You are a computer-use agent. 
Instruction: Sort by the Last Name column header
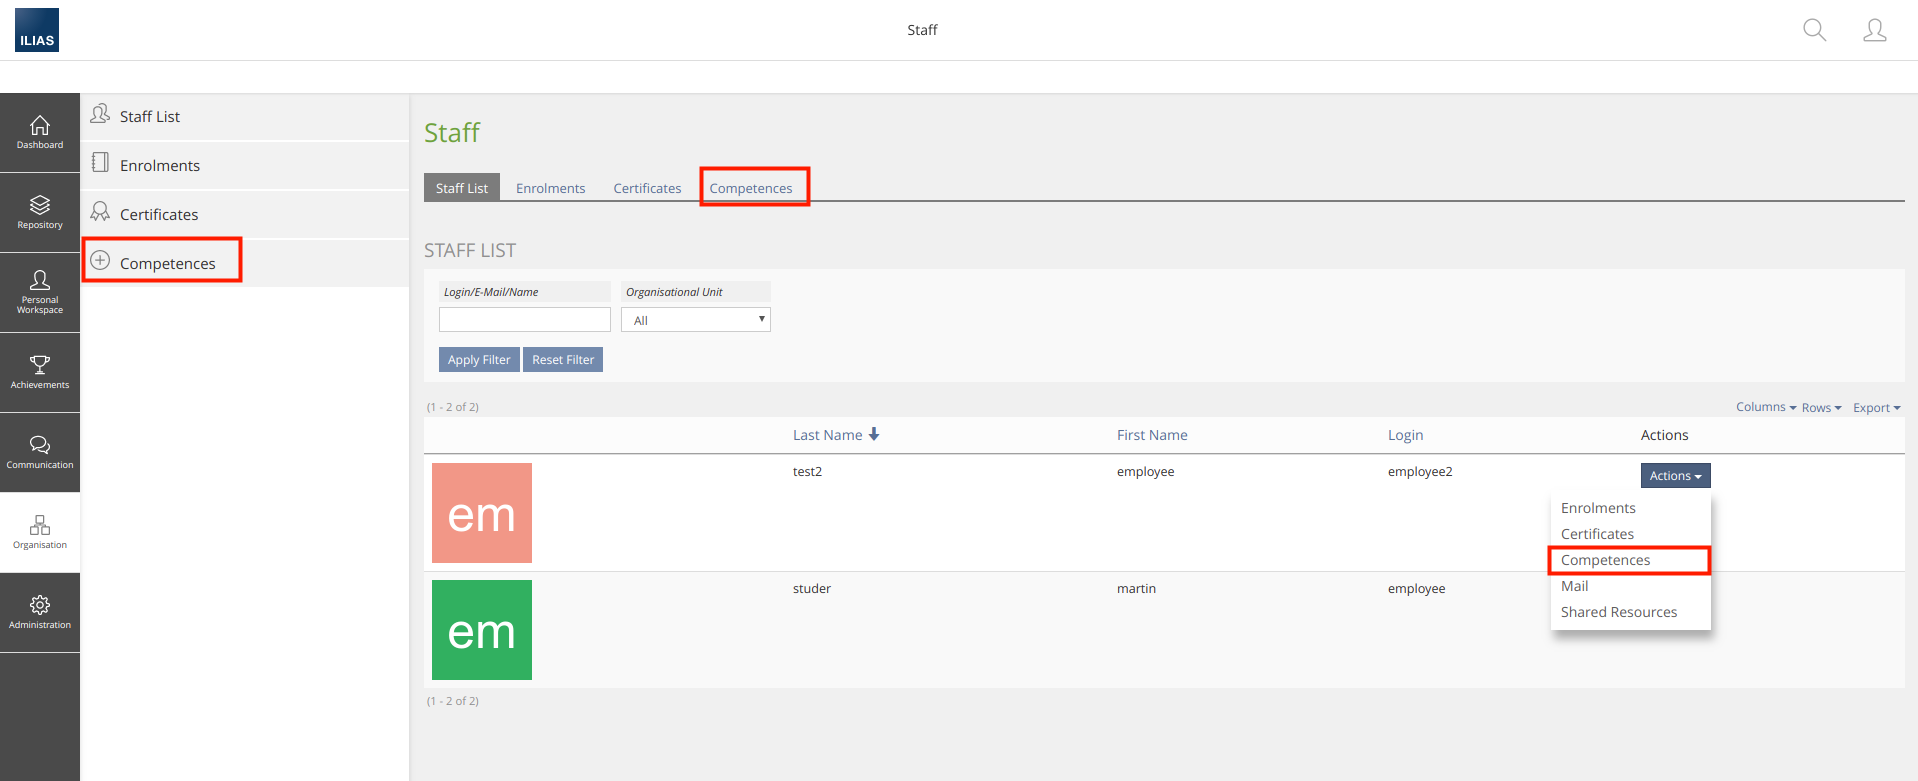pos(828,435)
